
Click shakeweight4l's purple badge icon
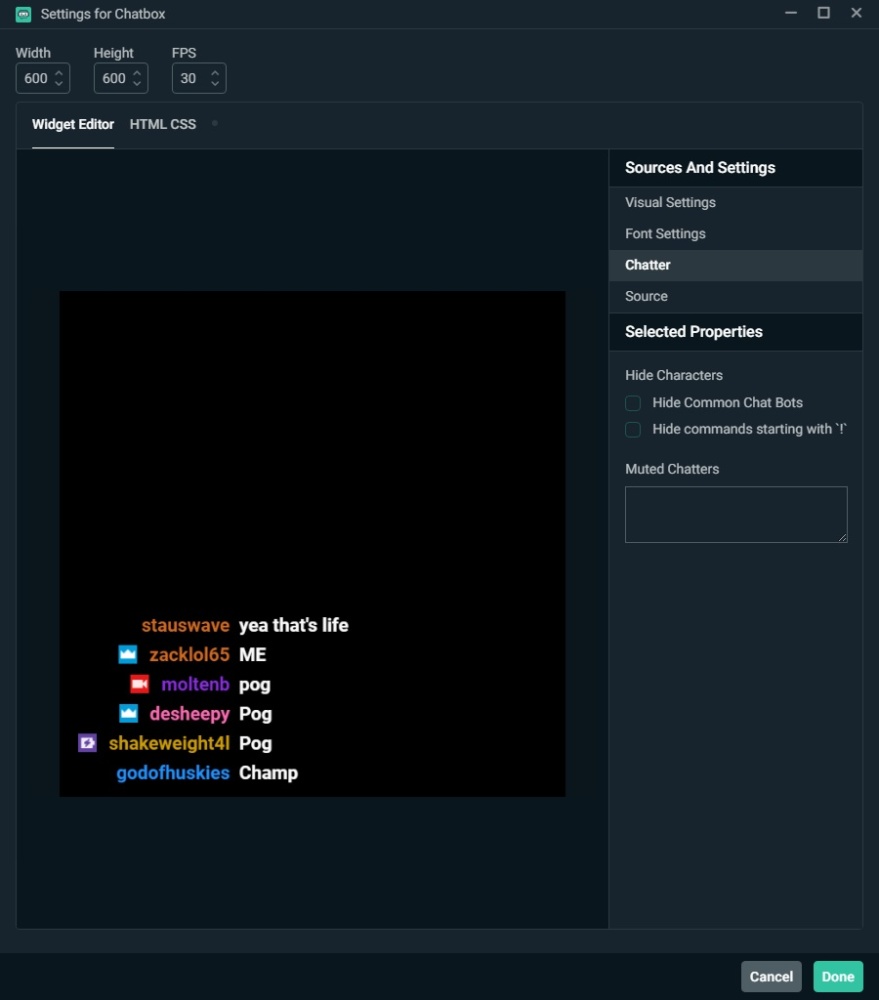coord(87,743)
